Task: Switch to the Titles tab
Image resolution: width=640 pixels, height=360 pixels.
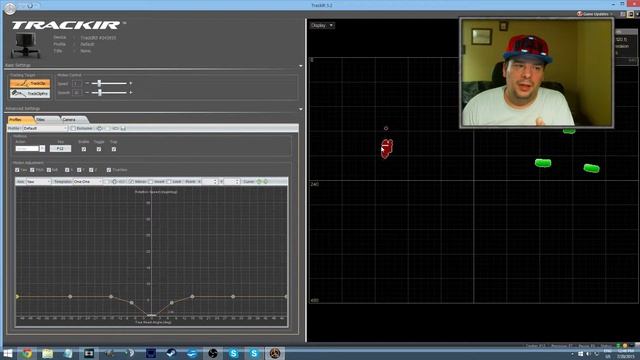Action: [46, 120]
